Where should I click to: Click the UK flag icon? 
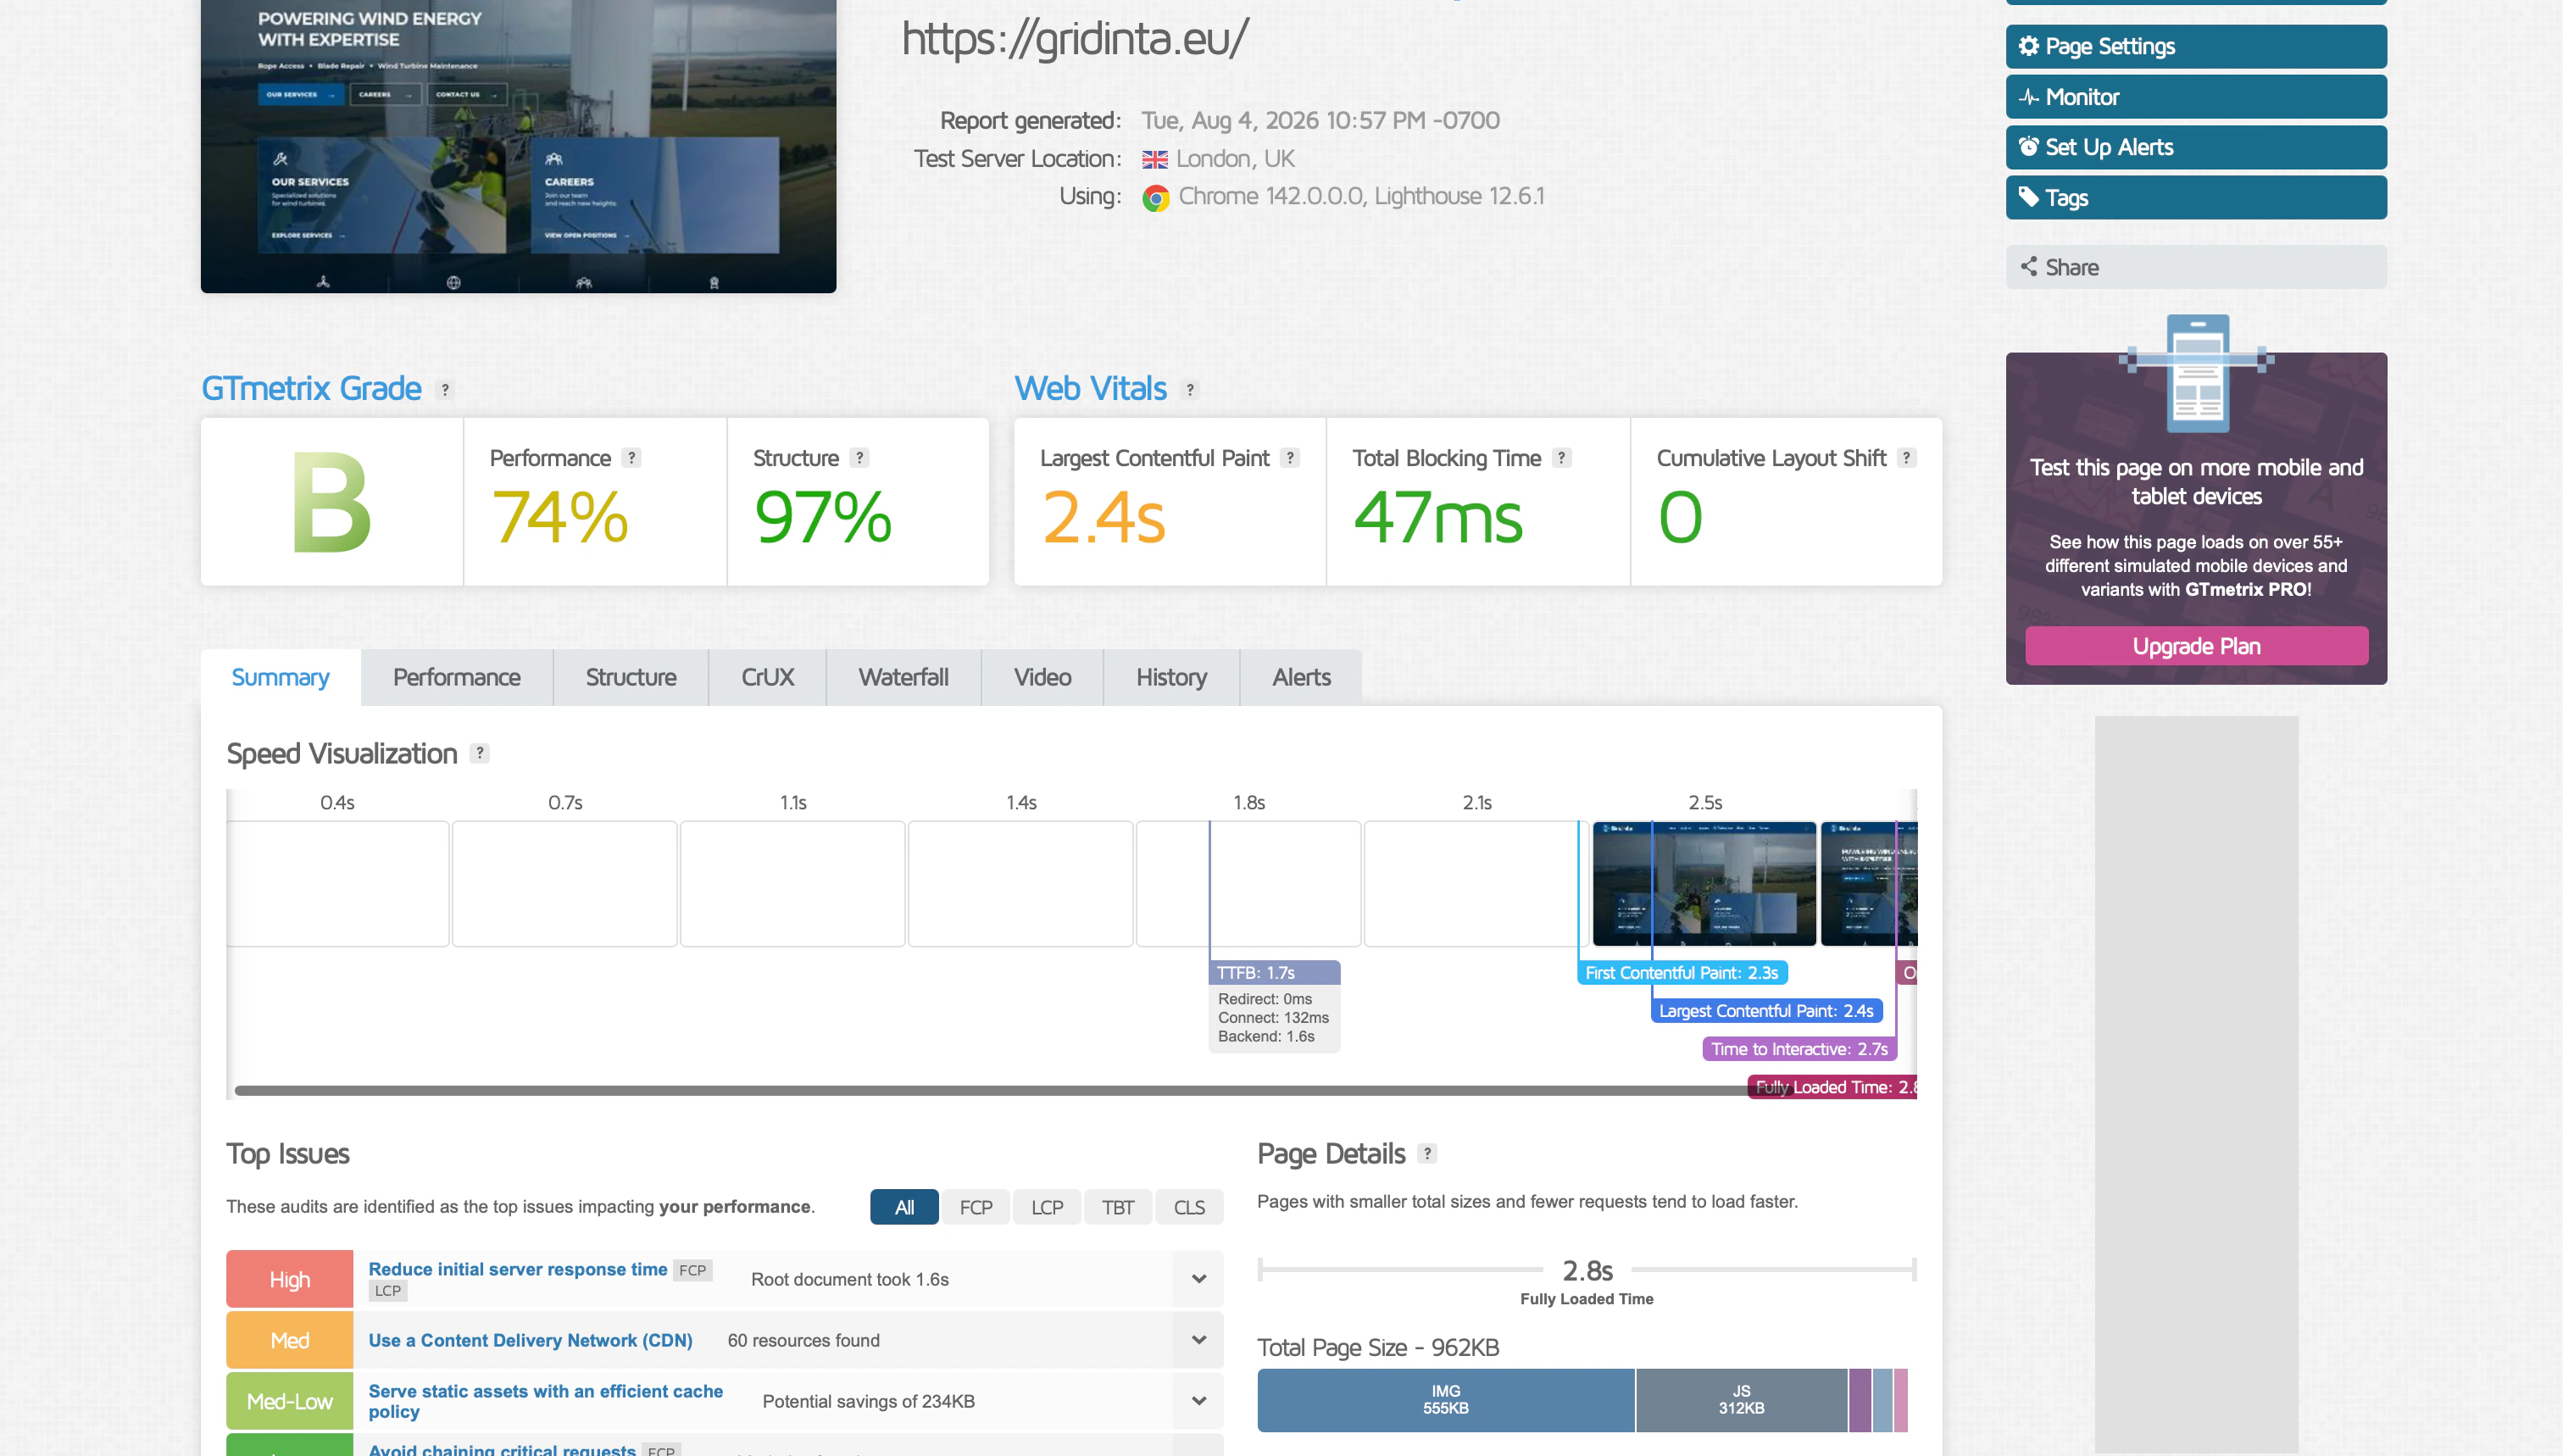(x=1155, y=159)
